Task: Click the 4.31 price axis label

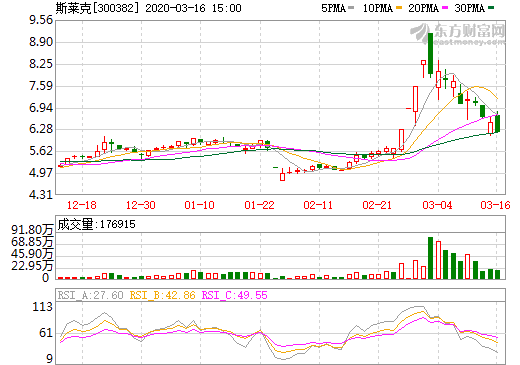Action: coord(41,194)
